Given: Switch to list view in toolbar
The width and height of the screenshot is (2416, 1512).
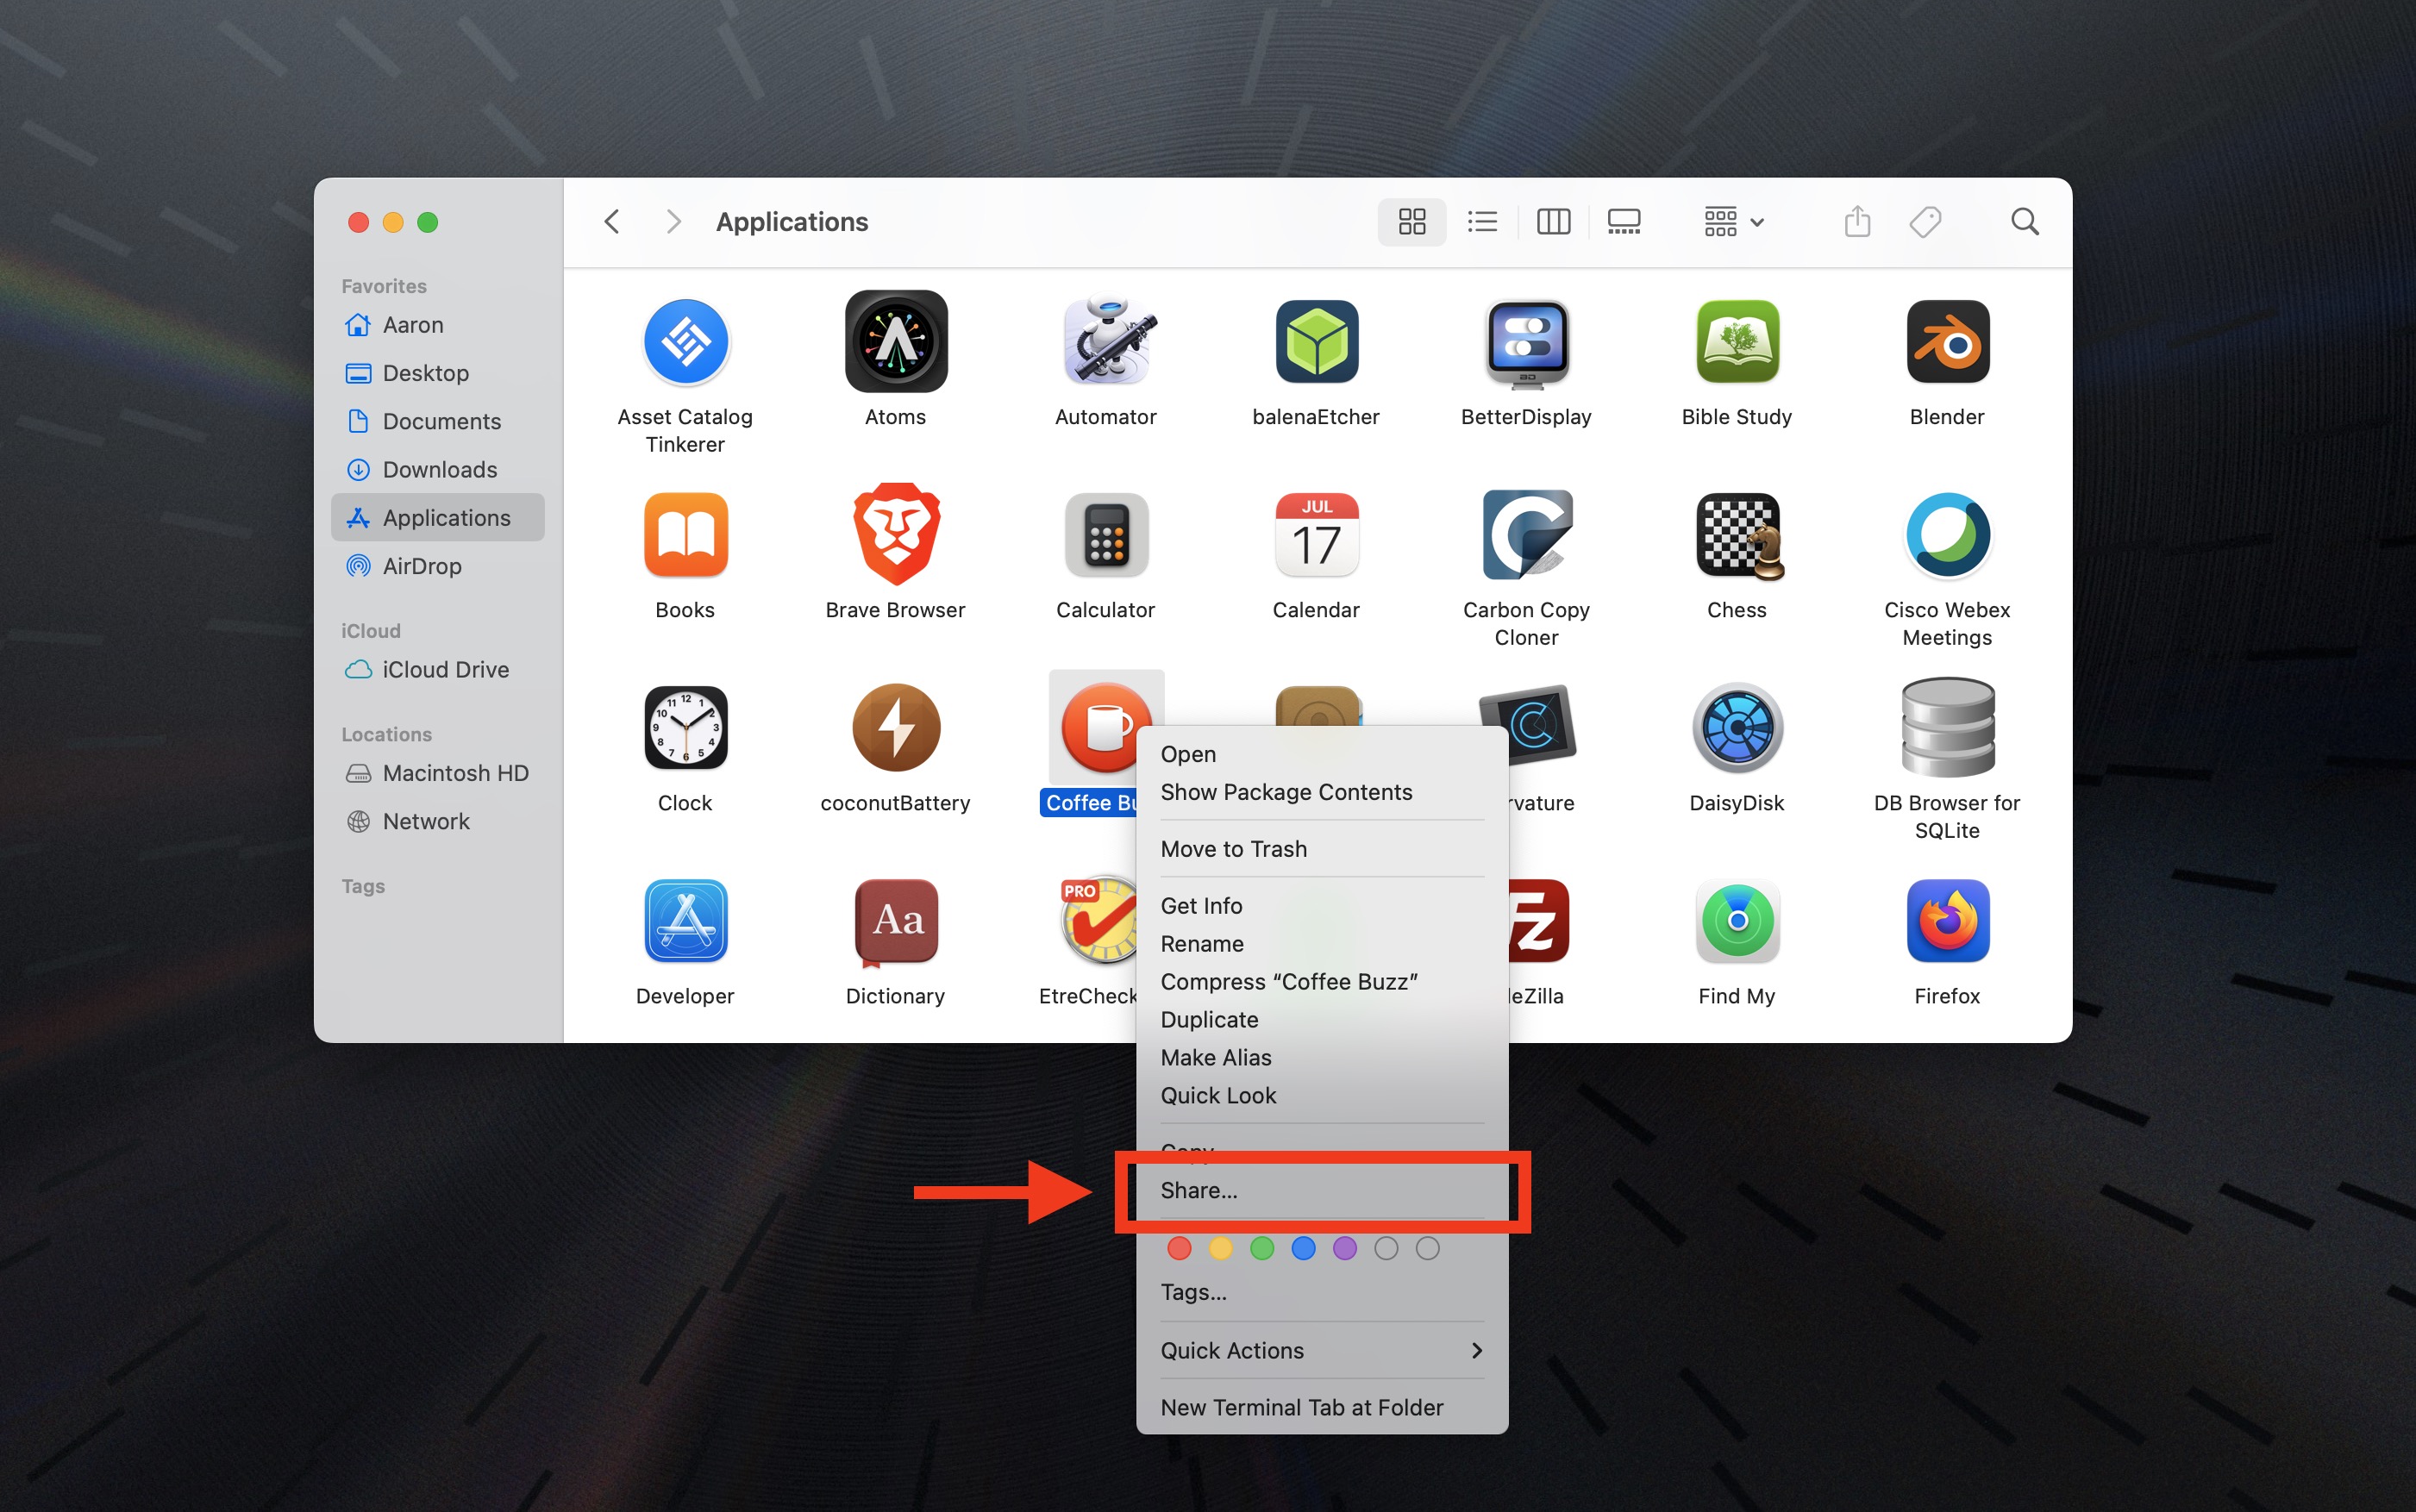Looking at the screenshot, I should coord(1482,221).
